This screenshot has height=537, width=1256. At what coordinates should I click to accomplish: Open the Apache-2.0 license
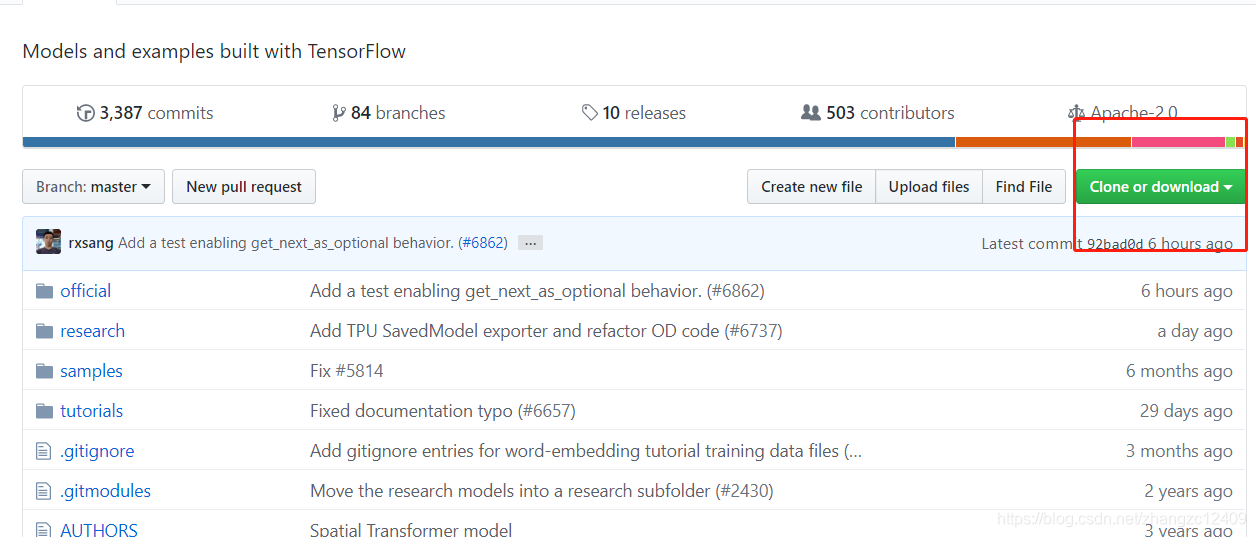click(1123, 113)
